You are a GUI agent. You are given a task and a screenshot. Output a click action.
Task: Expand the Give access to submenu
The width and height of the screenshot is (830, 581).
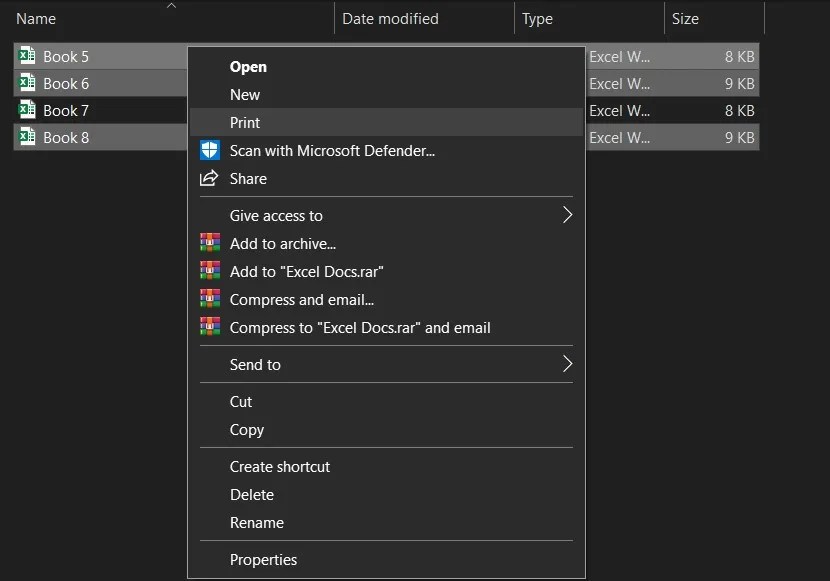pyautogui.click(x=567, y=214)
